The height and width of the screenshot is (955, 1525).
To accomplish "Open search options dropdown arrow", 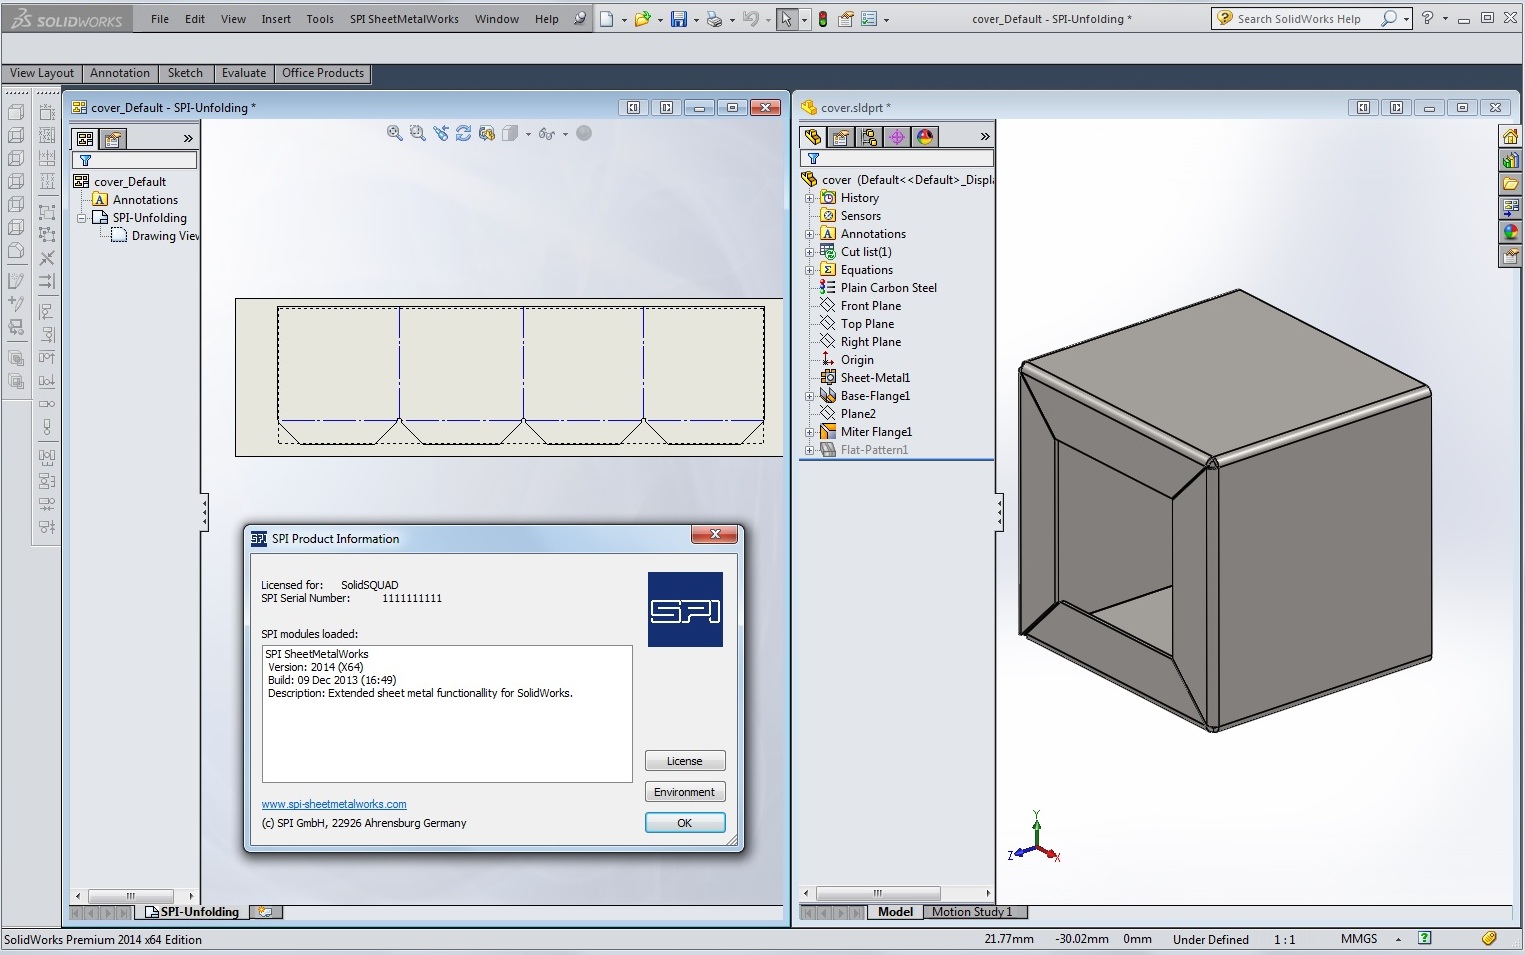I will pyautogui.click(x=1406, y=19).
